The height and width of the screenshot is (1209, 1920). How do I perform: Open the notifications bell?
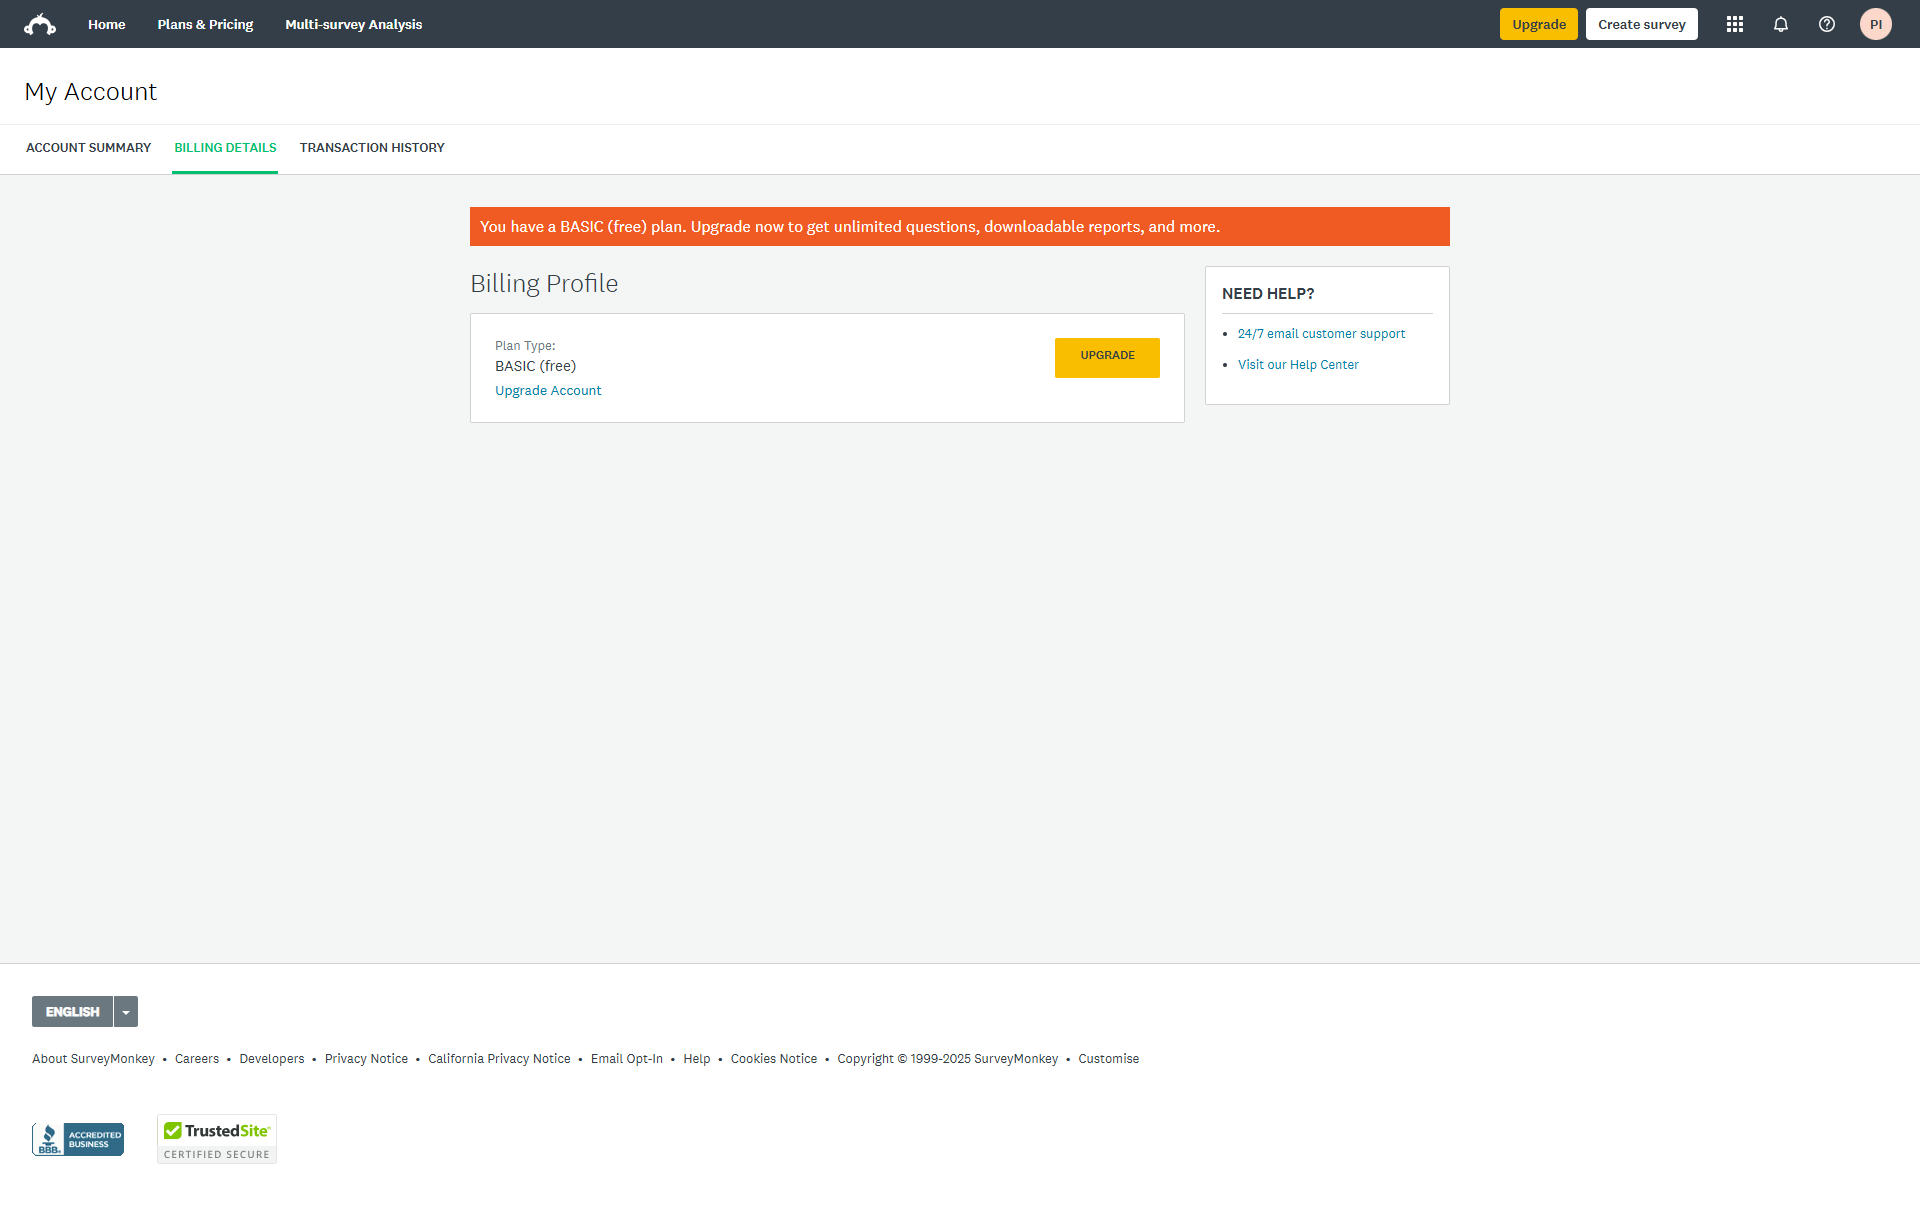point(1781,24)
